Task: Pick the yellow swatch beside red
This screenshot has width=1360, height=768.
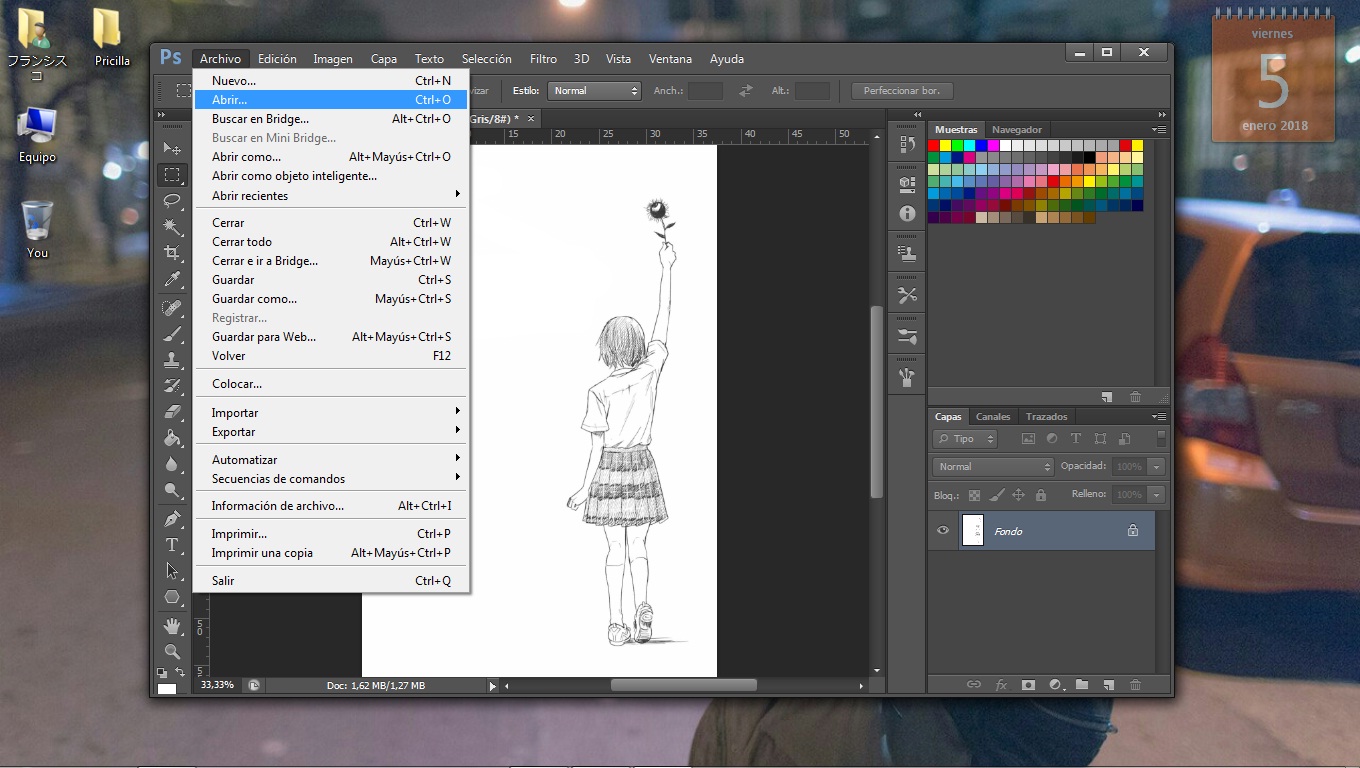Action: pyautogui.click(x=945, y=146)
